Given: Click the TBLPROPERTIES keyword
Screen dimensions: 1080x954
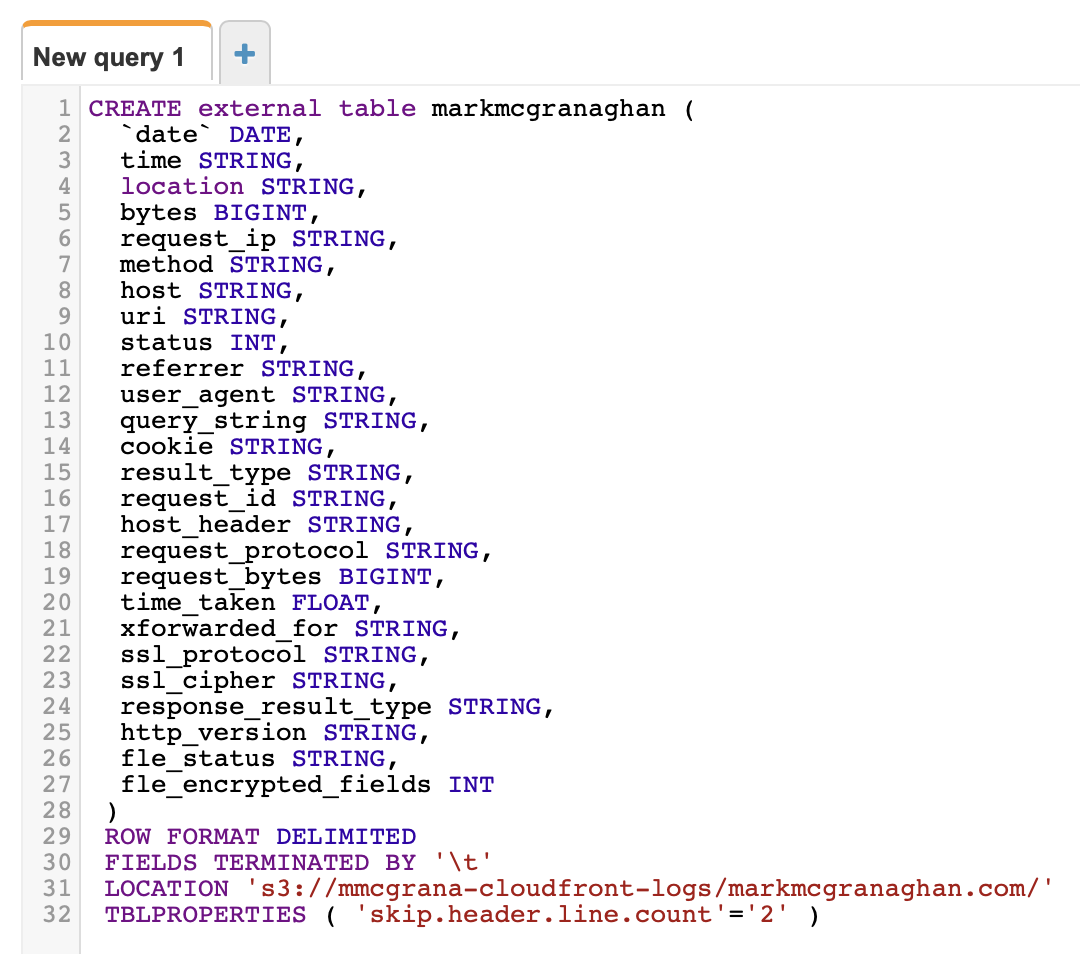Looking at the screenshot, I should (205, 915).
